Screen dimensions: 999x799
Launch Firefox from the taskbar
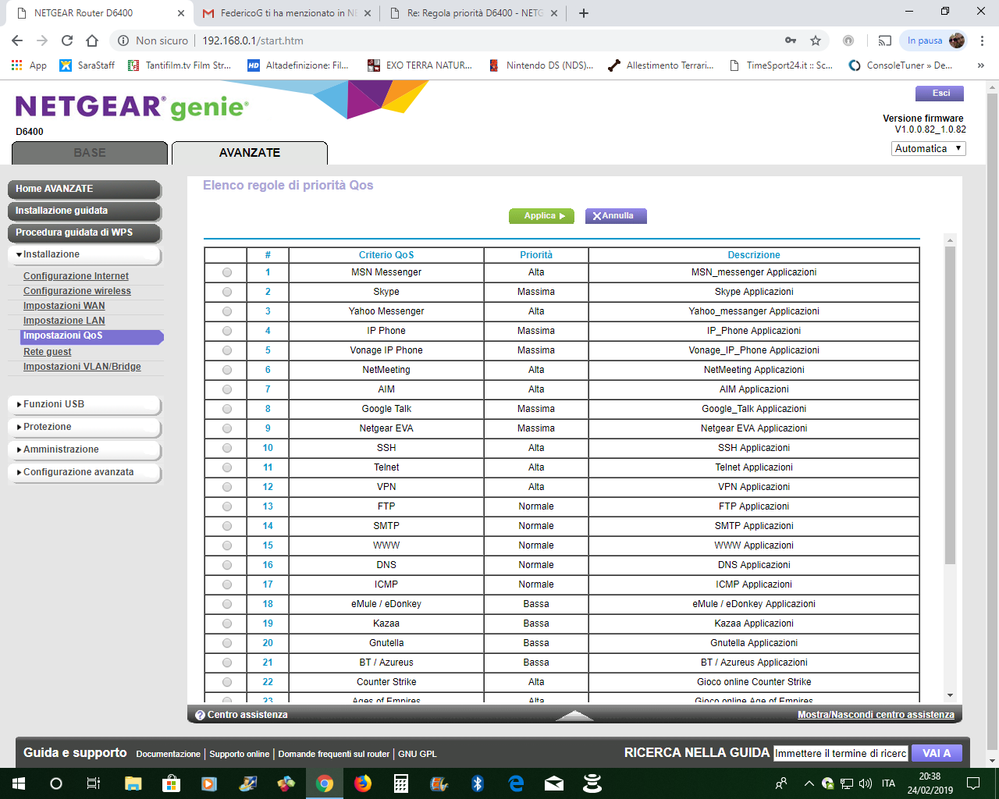point(363,784)
